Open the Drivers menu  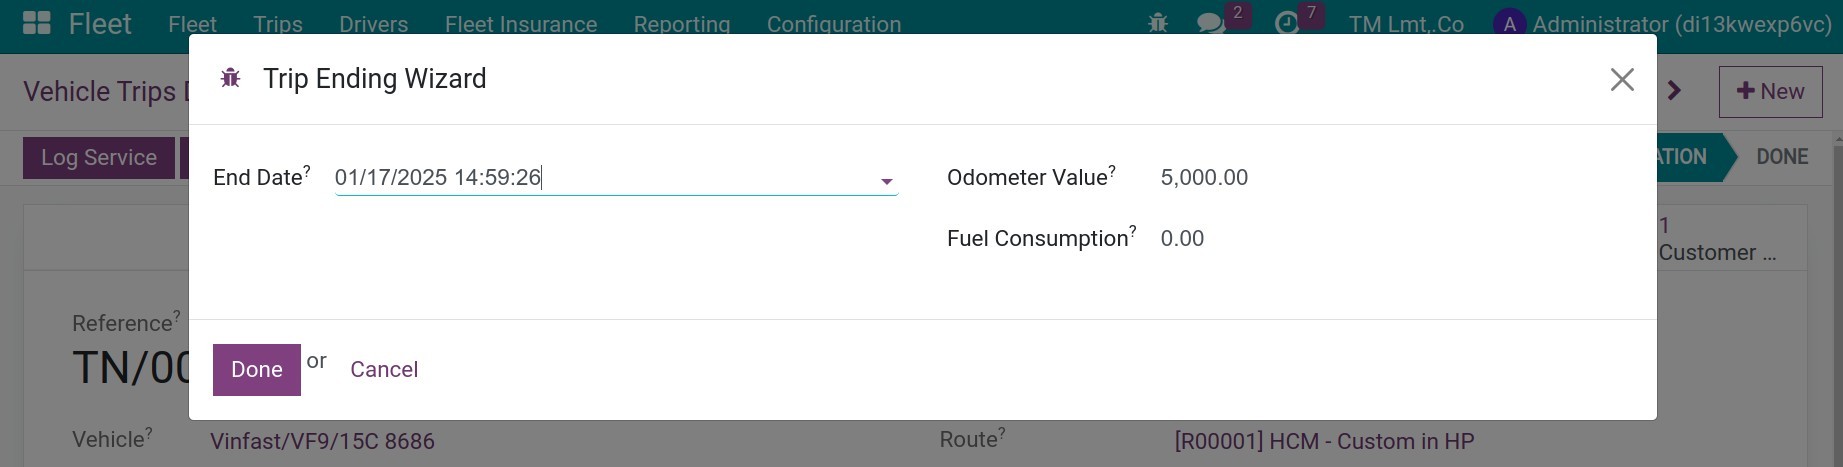[373, 24]
